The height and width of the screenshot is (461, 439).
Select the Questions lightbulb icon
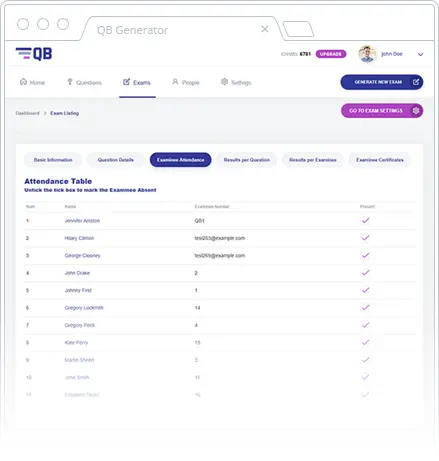(70, 82)
